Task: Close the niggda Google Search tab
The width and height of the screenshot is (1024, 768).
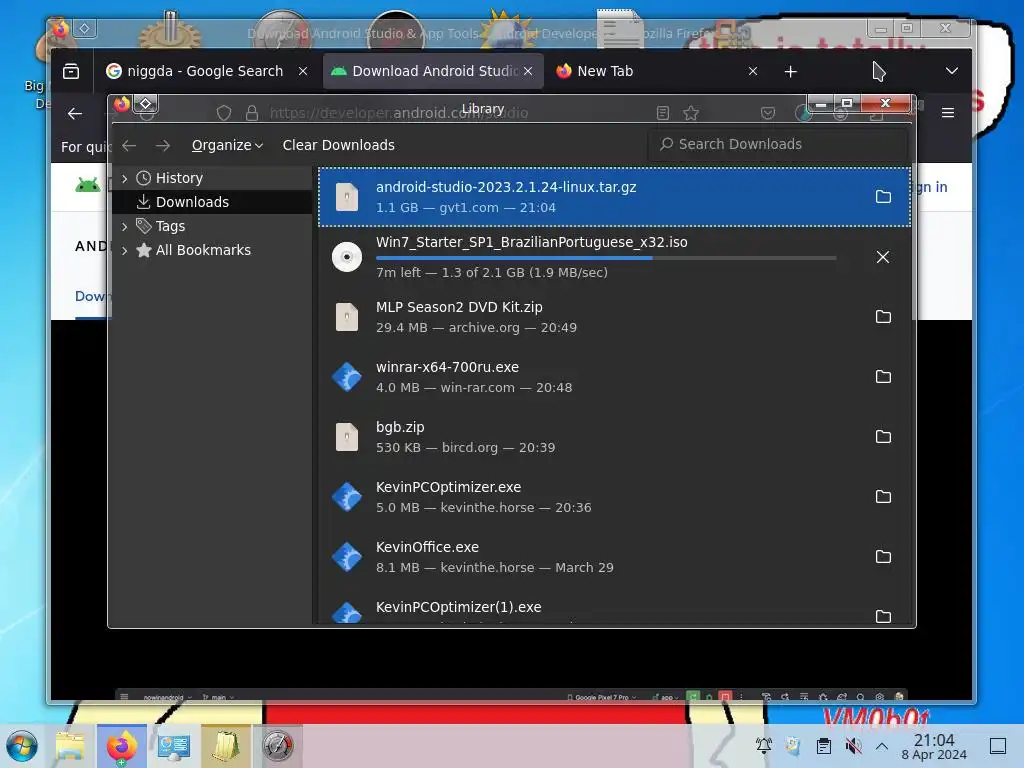Action: [303, 71]
